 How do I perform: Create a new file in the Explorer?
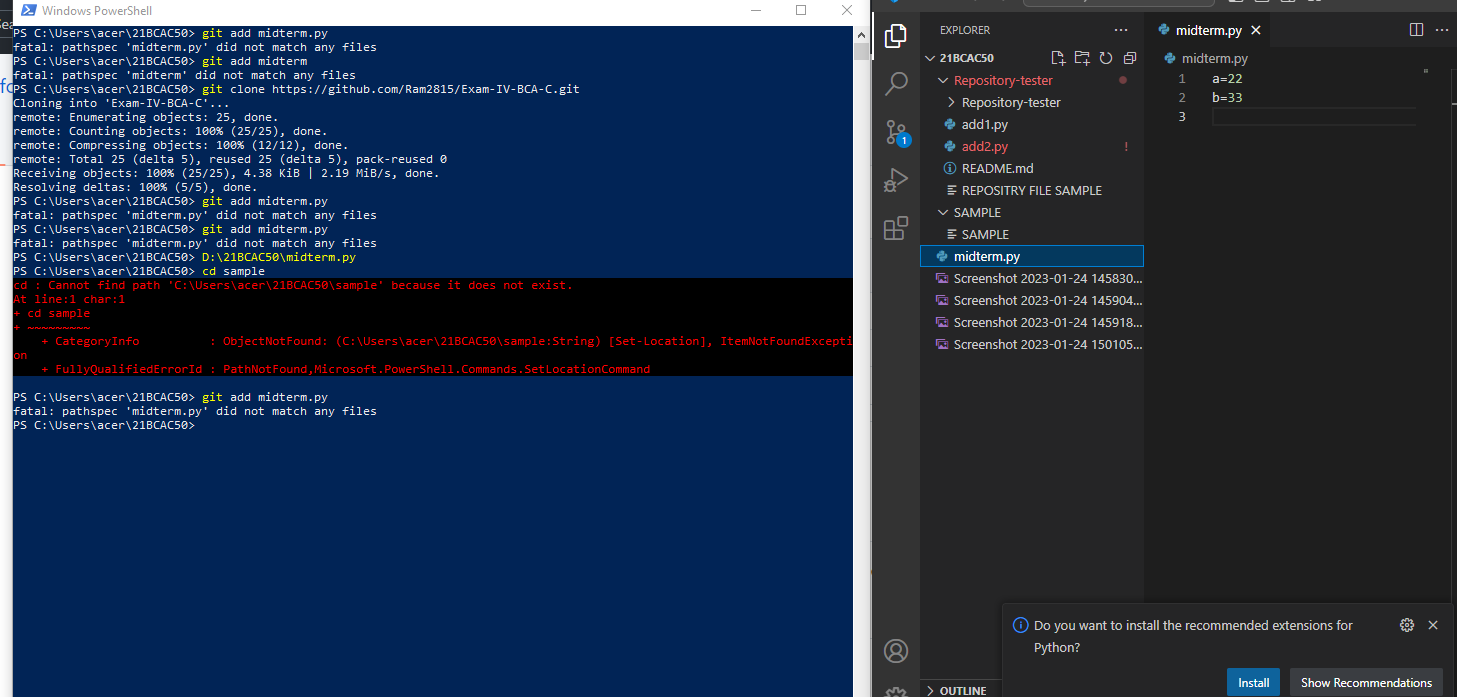[1058, 58]
